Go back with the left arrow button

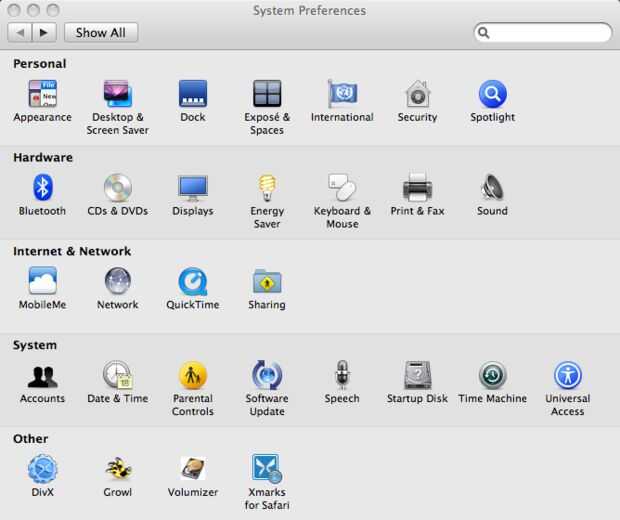click(20, 32)
